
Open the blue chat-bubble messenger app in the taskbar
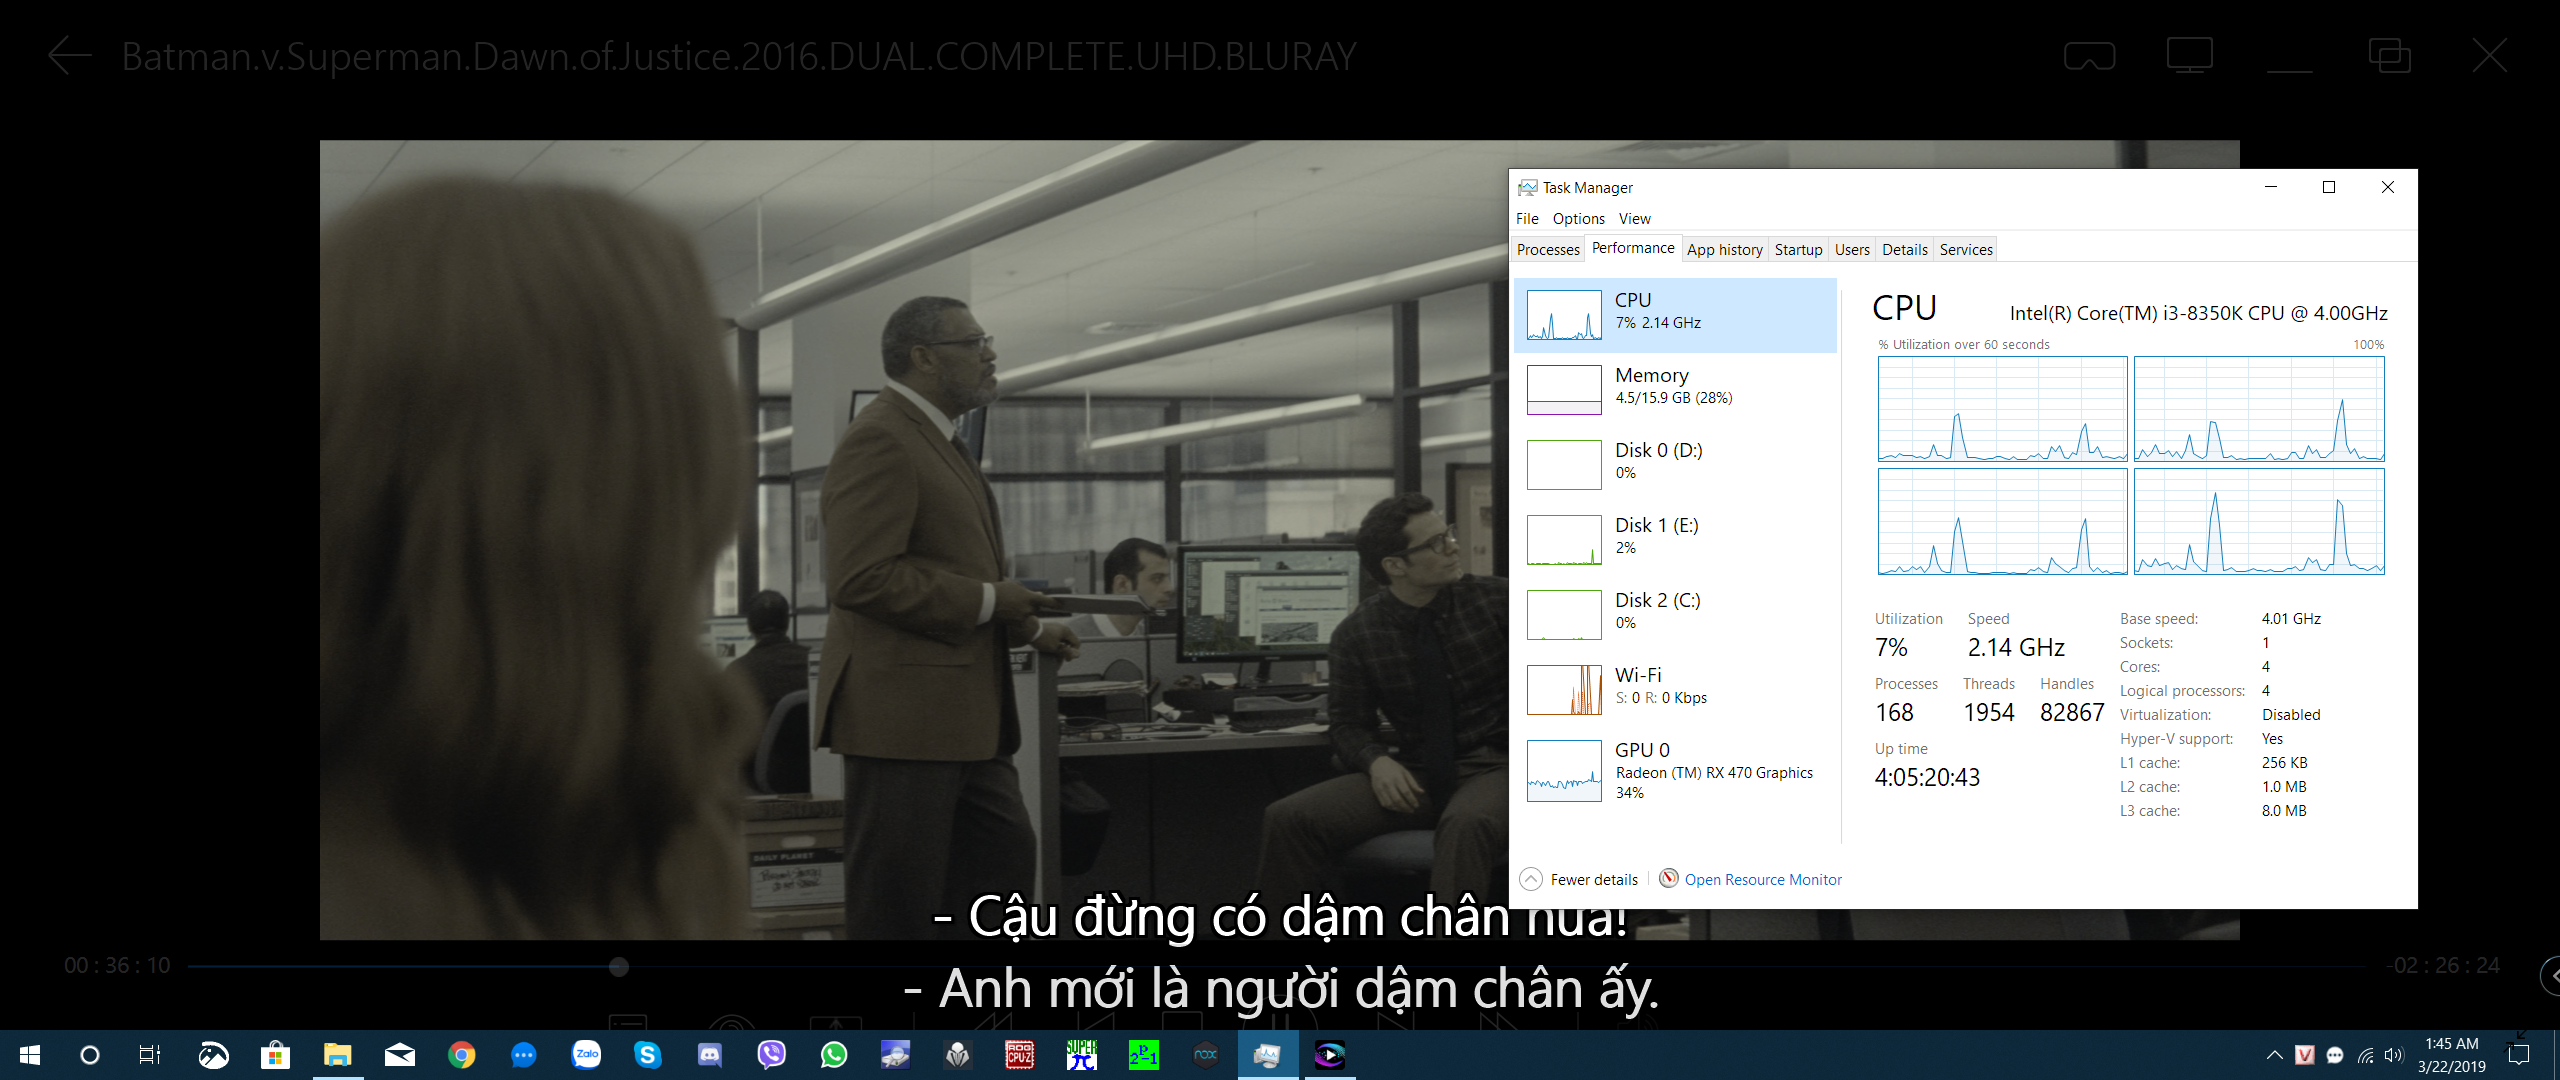(524, 1055)
